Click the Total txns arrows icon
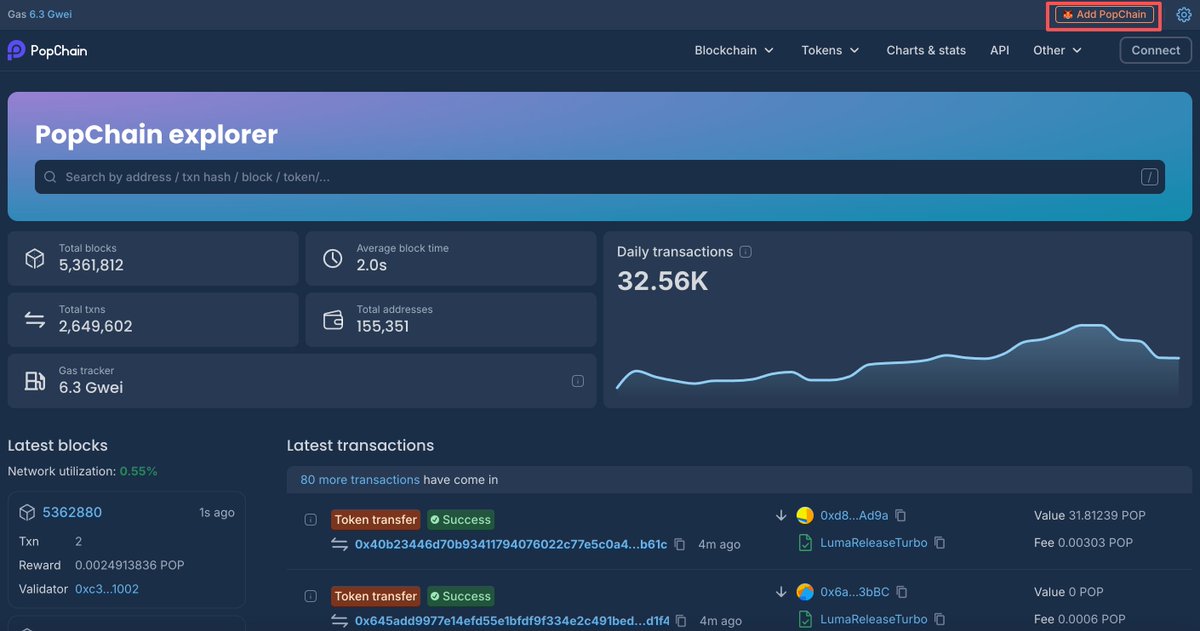 point(35,320)
